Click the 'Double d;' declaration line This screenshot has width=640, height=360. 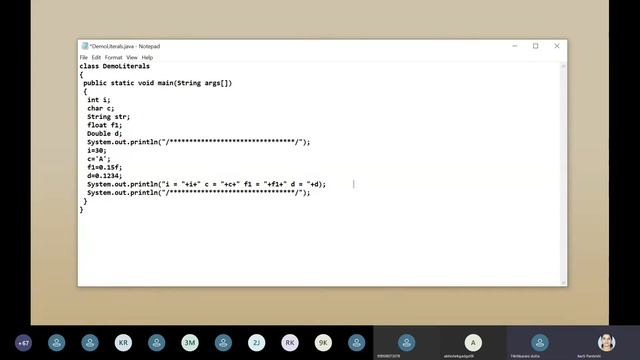point(104,133)
